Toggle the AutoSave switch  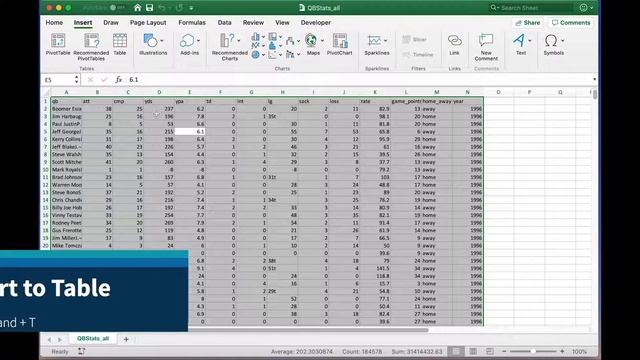(117, 8)
